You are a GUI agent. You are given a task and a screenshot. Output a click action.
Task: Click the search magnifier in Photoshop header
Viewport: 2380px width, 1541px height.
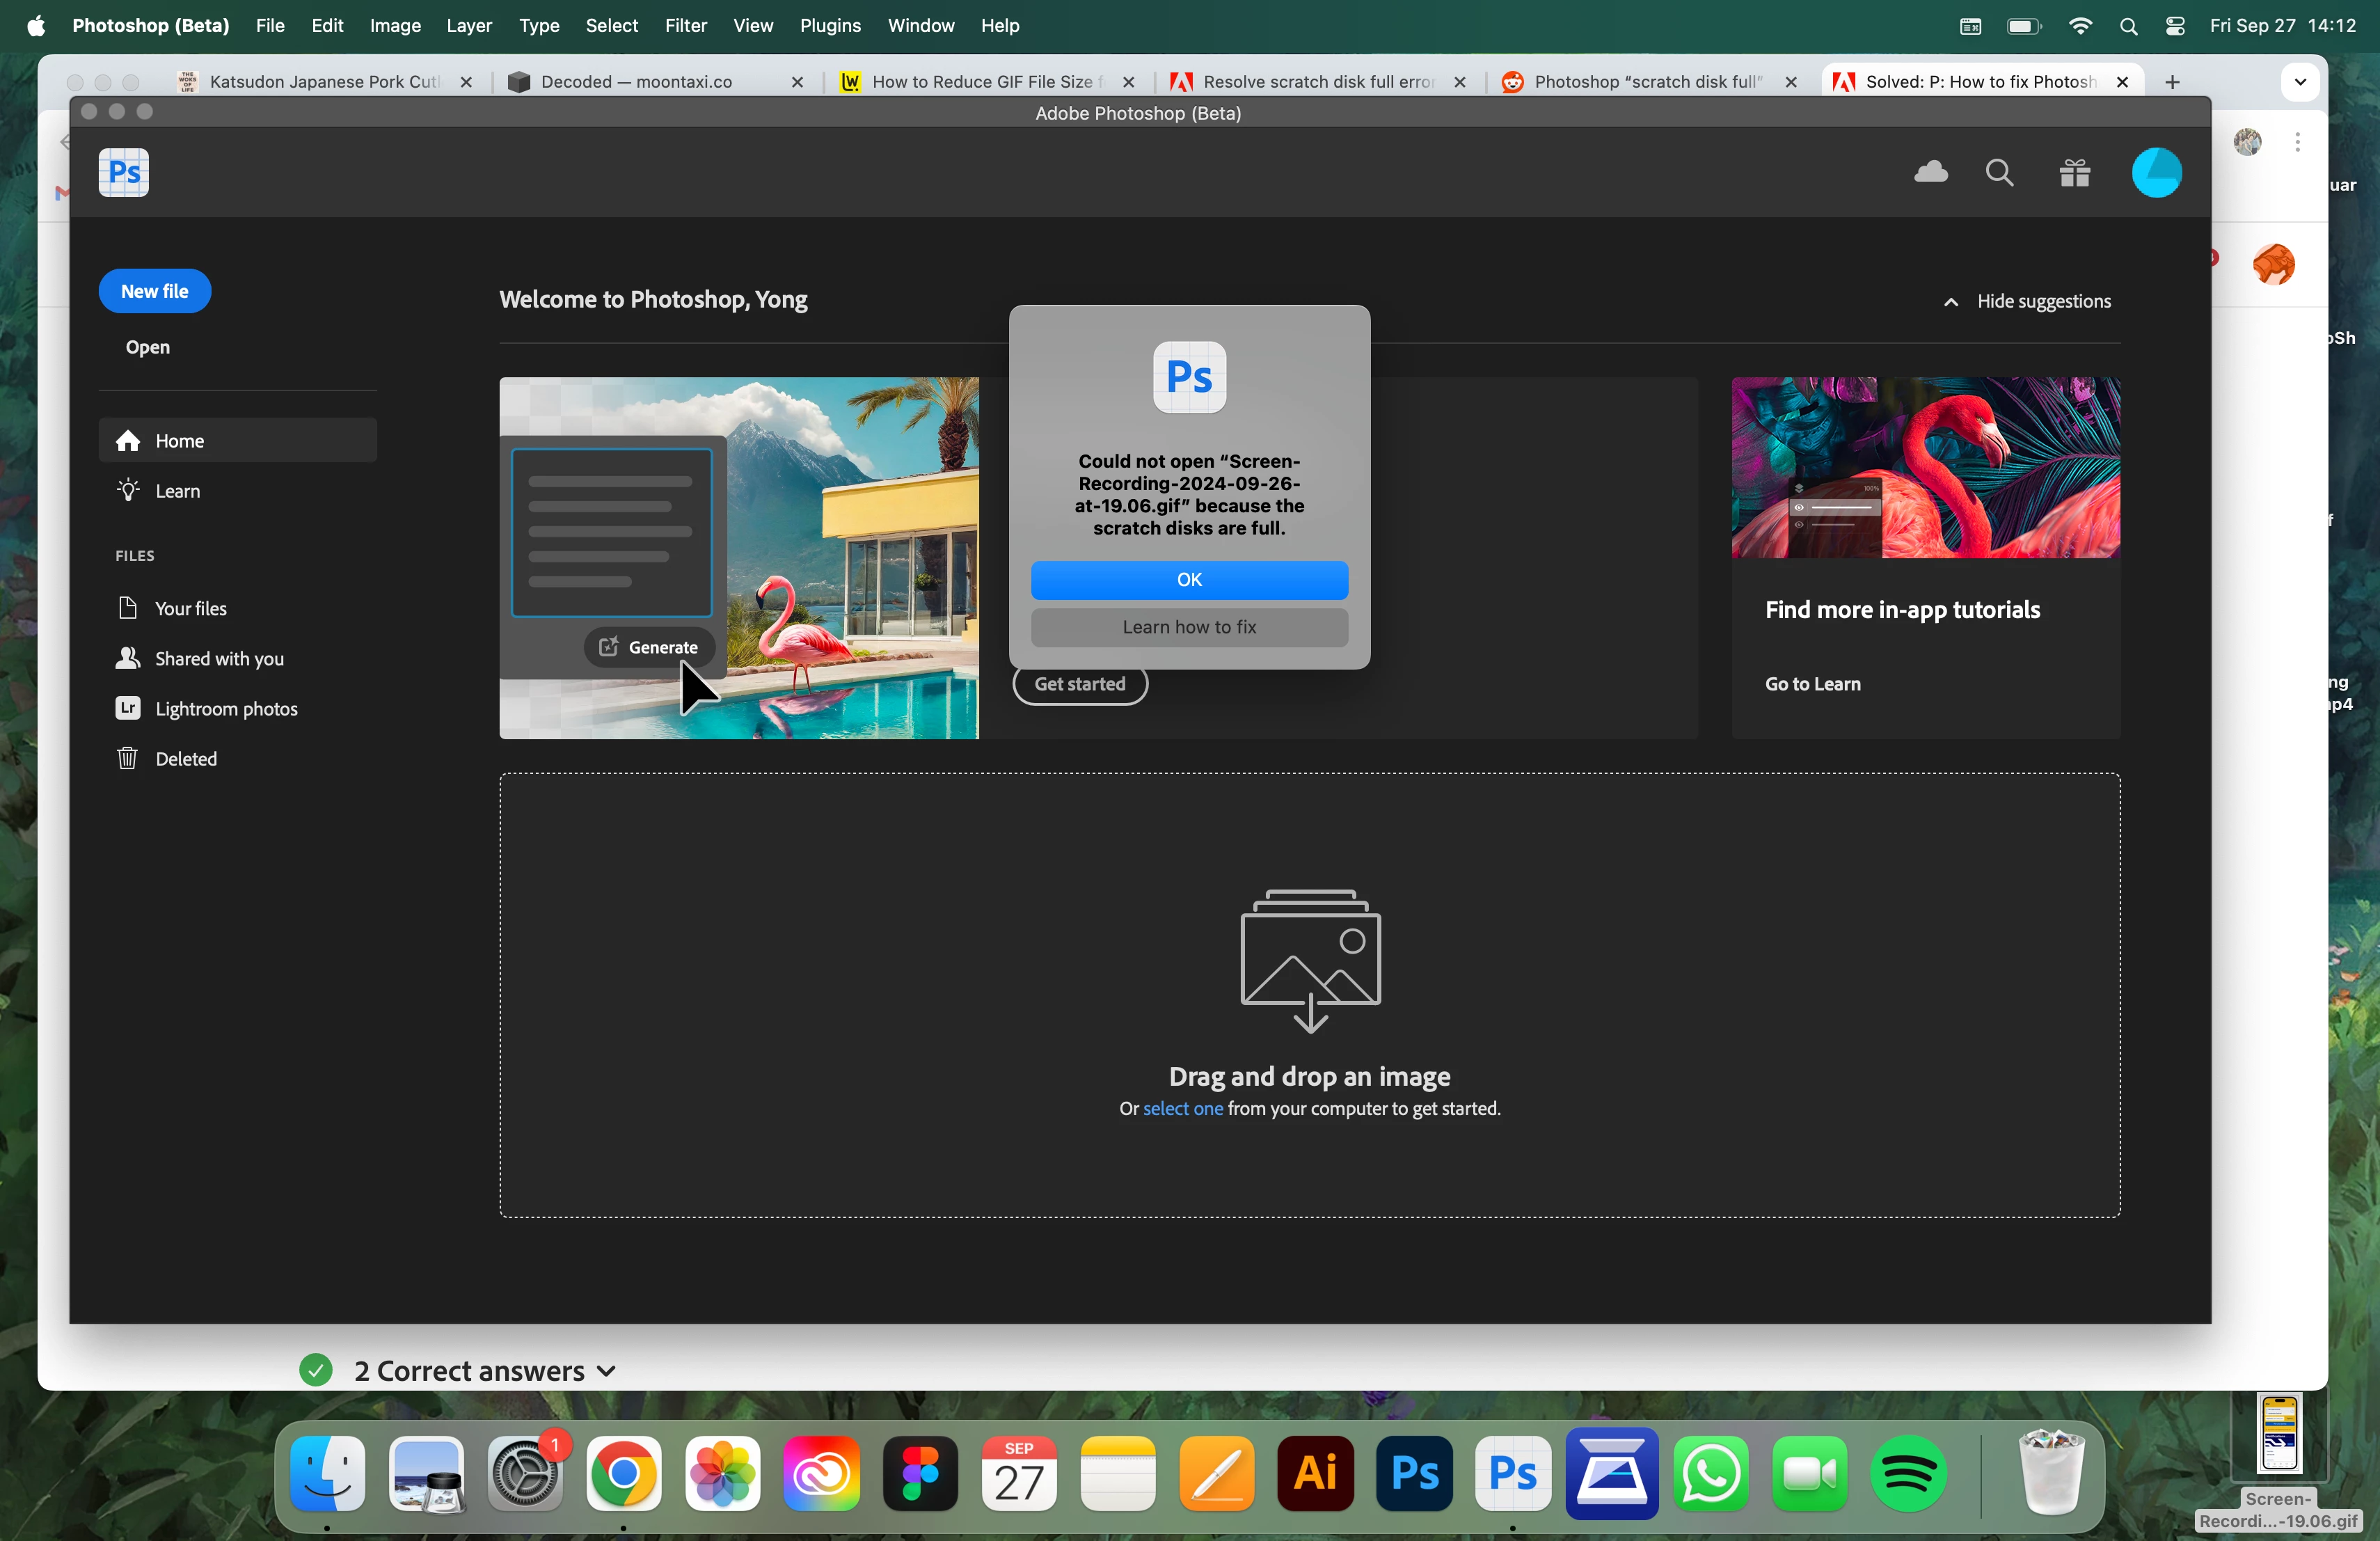(x=1999, y=173)
